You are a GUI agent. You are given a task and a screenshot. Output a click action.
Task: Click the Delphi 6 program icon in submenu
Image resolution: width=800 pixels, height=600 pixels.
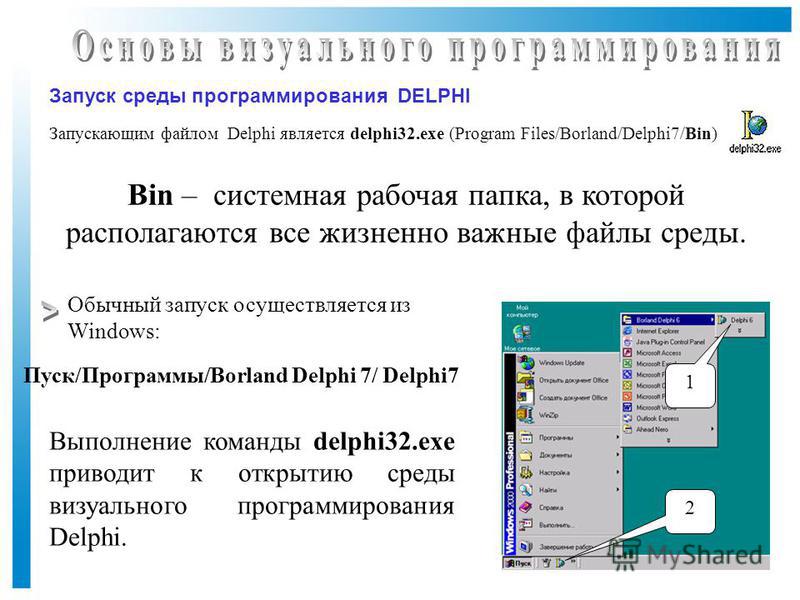point(722,320)
